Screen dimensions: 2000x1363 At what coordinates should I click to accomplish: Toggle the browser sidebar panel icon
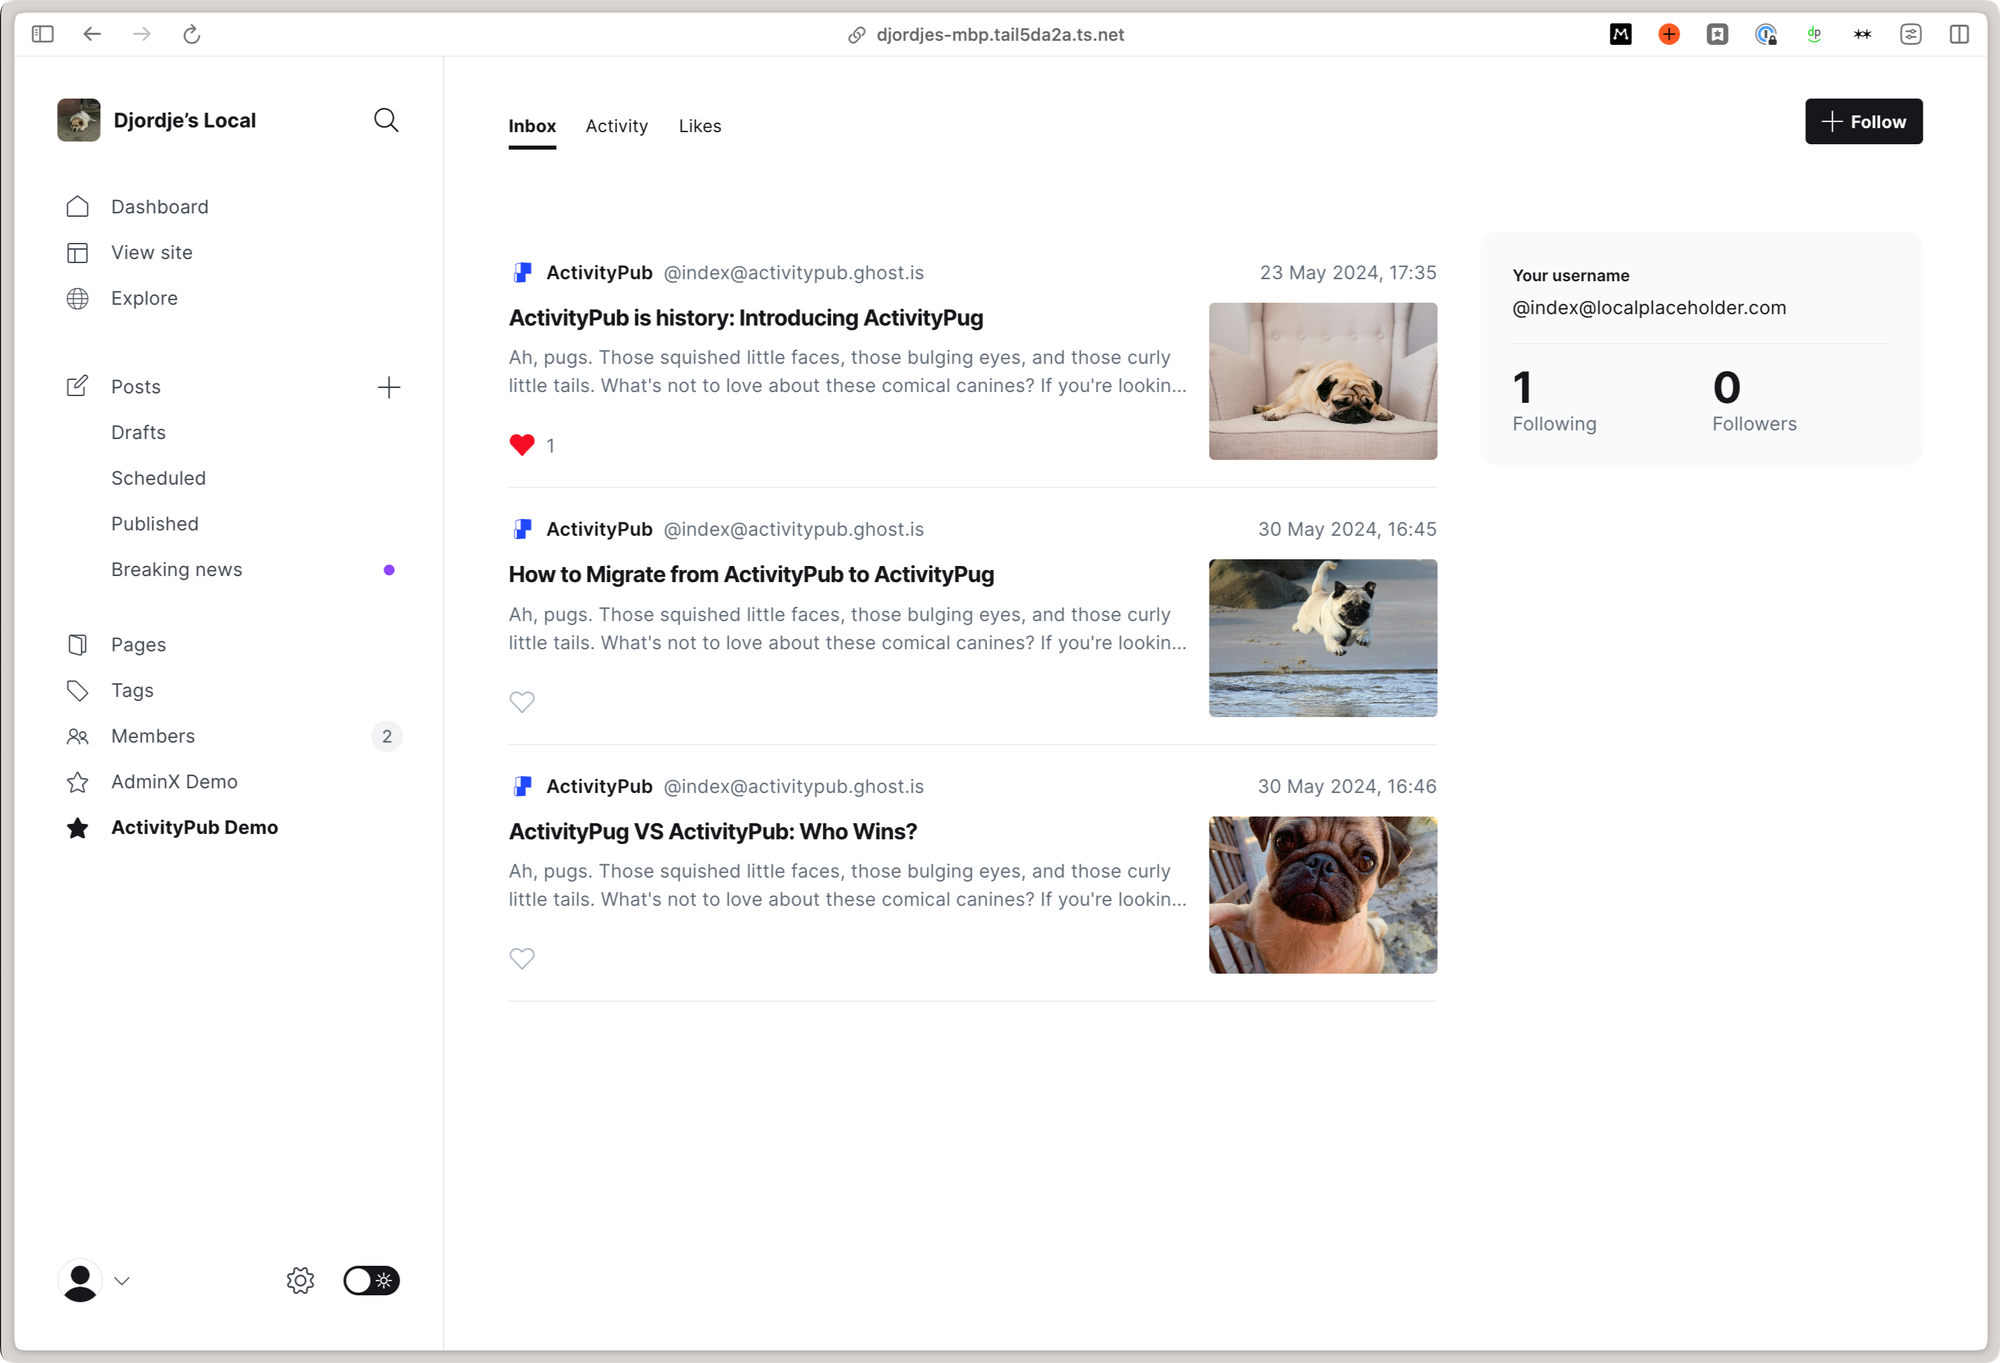(x=42, y=34)
